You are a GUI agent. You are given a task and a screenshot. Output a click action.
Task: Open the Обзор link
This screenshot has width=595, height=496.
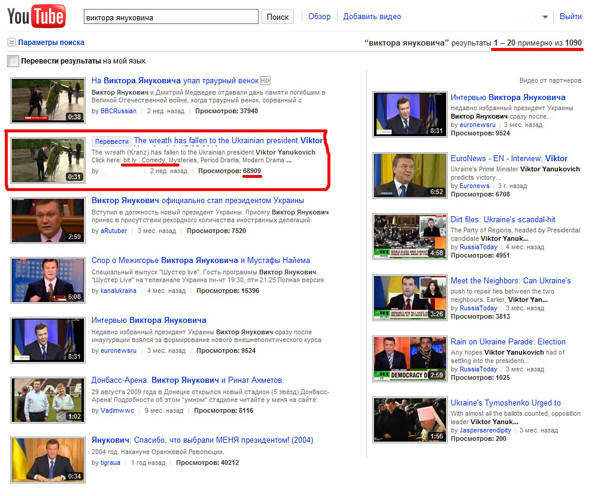[x=319, y=16]
